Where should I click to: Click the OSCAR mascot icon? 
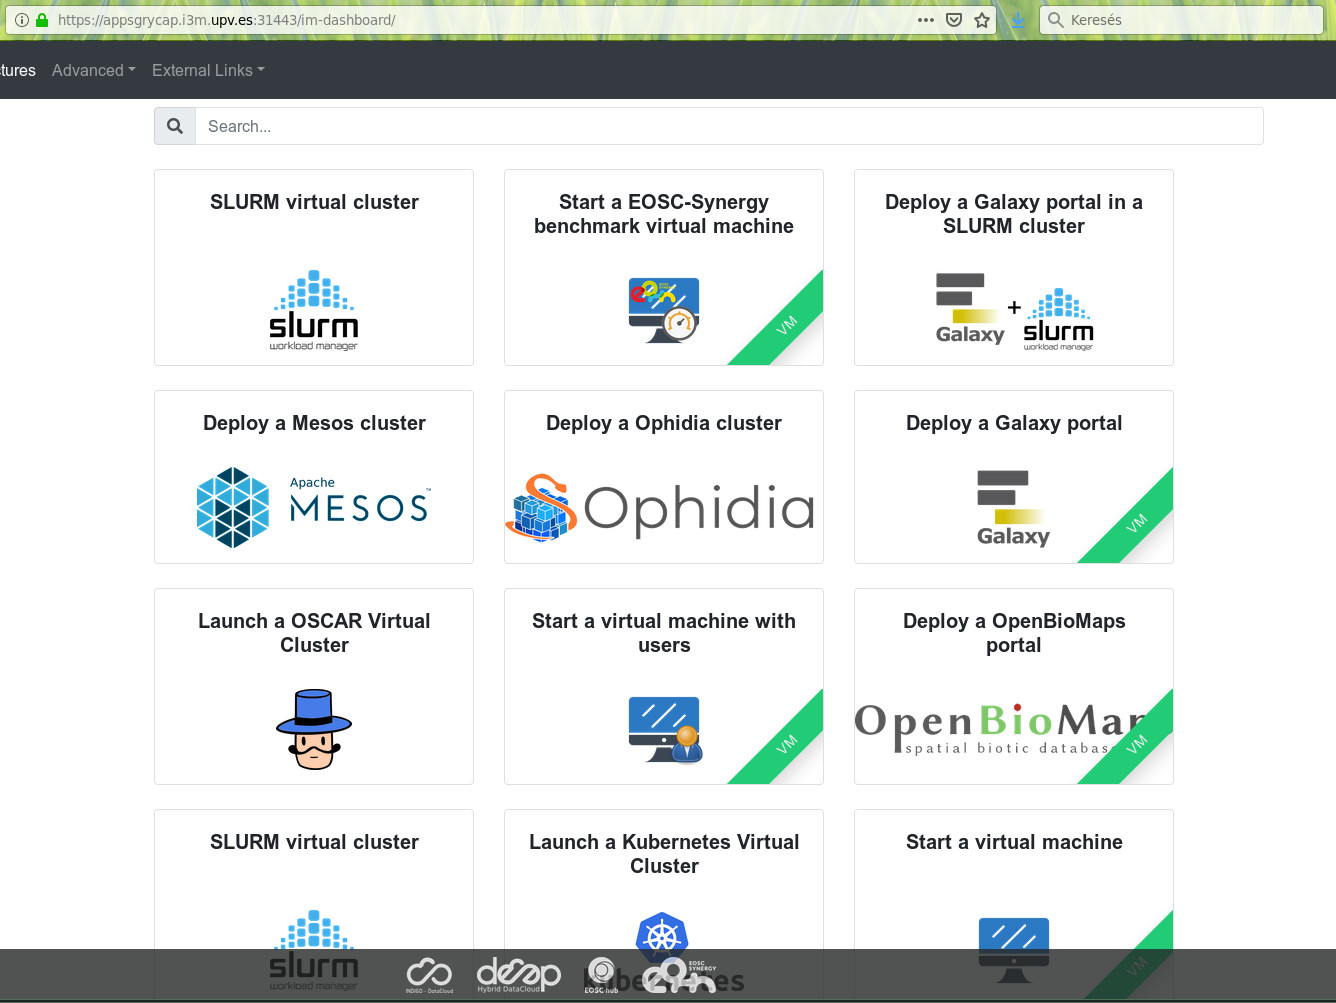pos(313,729)
